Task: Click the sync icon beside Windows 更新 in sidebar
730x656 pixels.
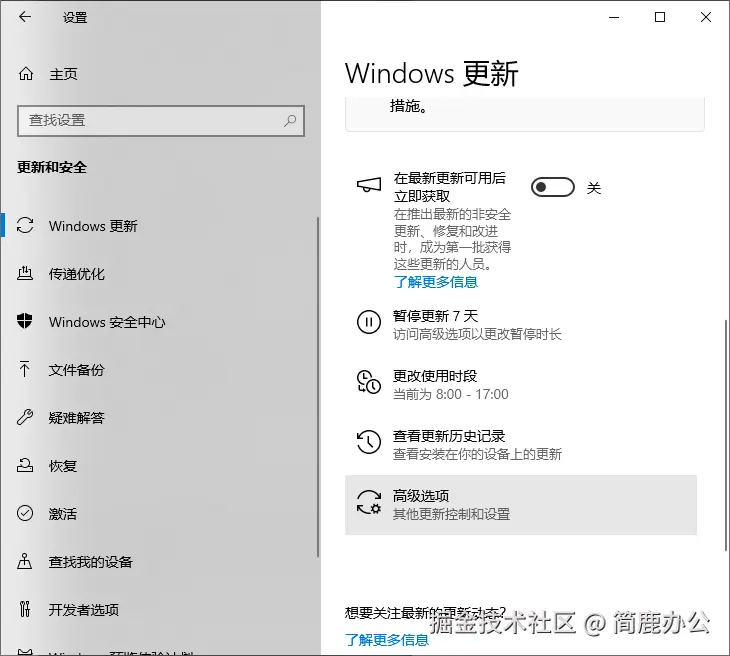Action: [x=25, y=226]
